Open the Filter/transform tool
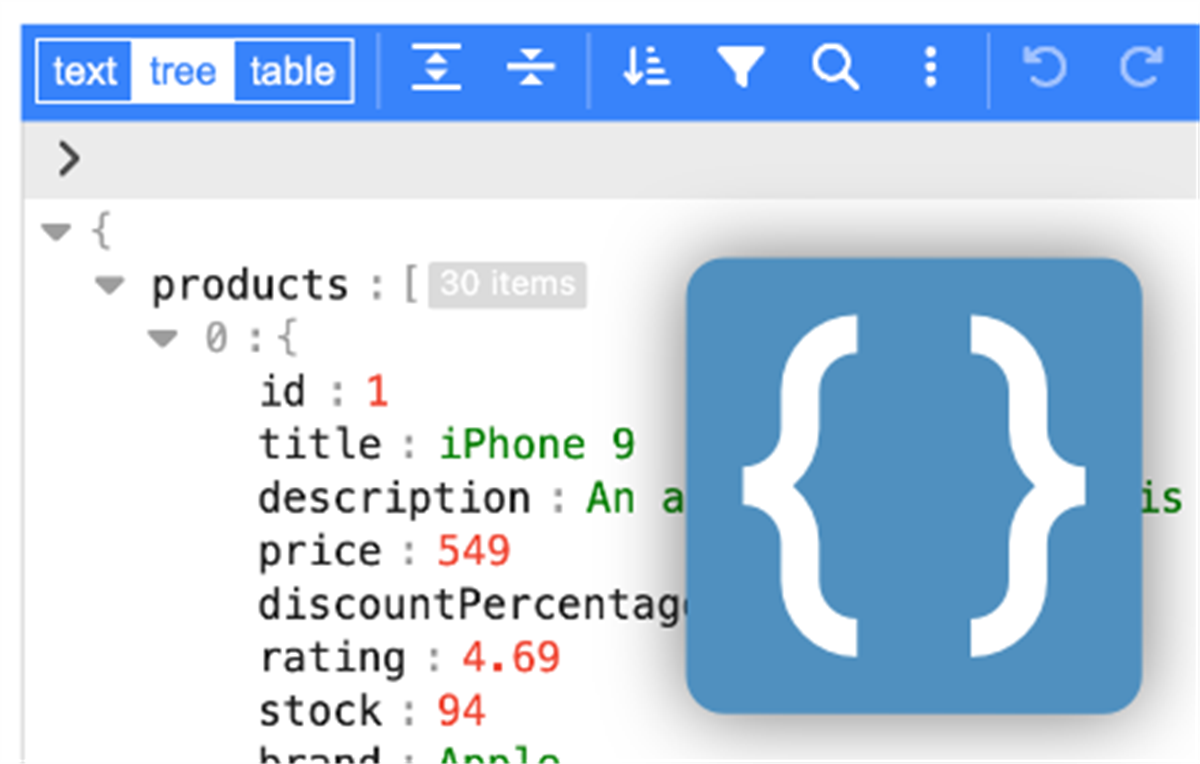The height and width of the screenshot is (764, 1200). click(x=740, y=69)
